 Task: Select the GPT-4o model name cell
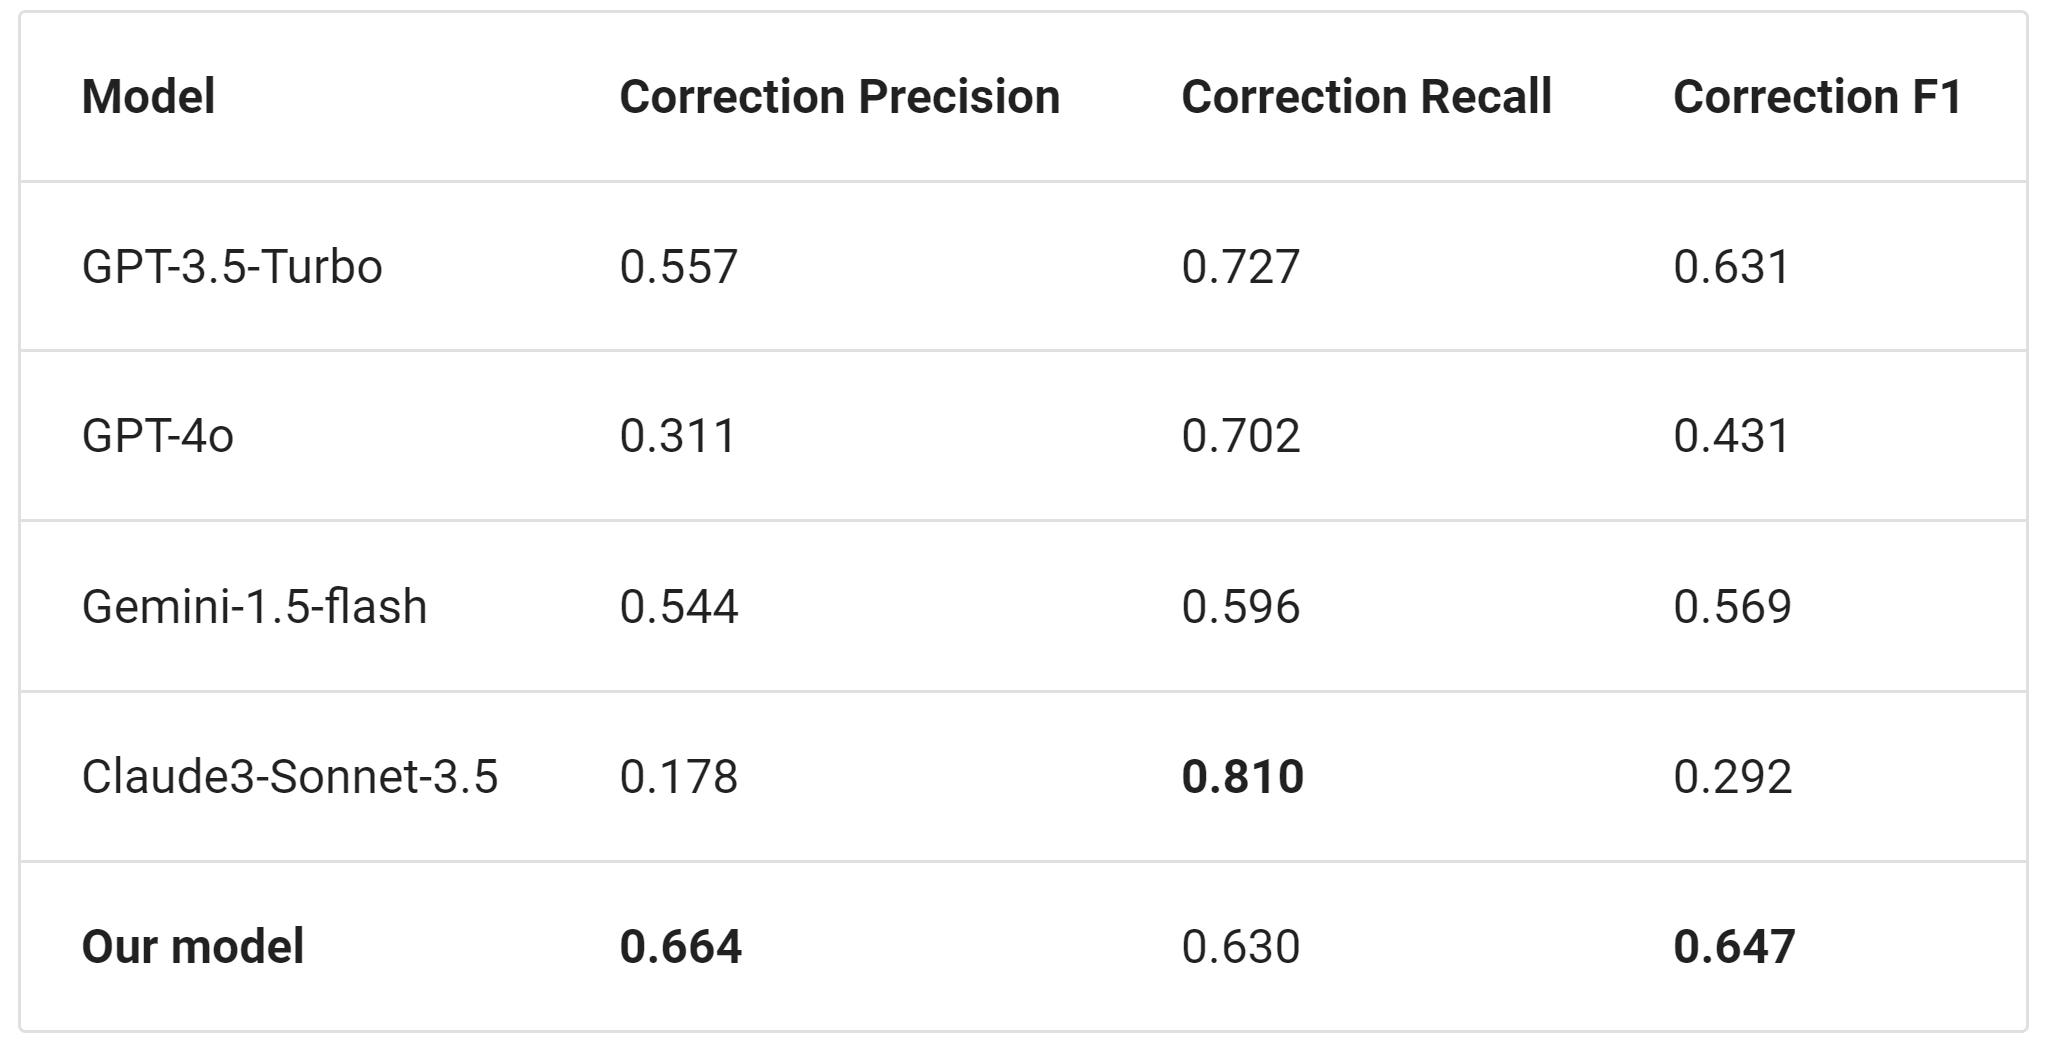(x=158, y=436)
